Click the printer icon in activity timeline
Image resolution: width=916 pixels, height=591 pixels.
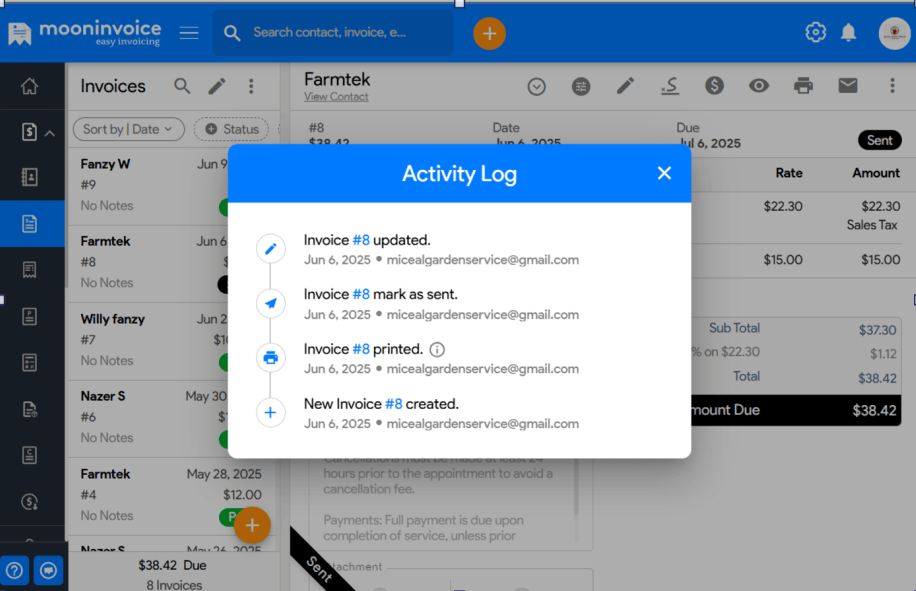270,358
